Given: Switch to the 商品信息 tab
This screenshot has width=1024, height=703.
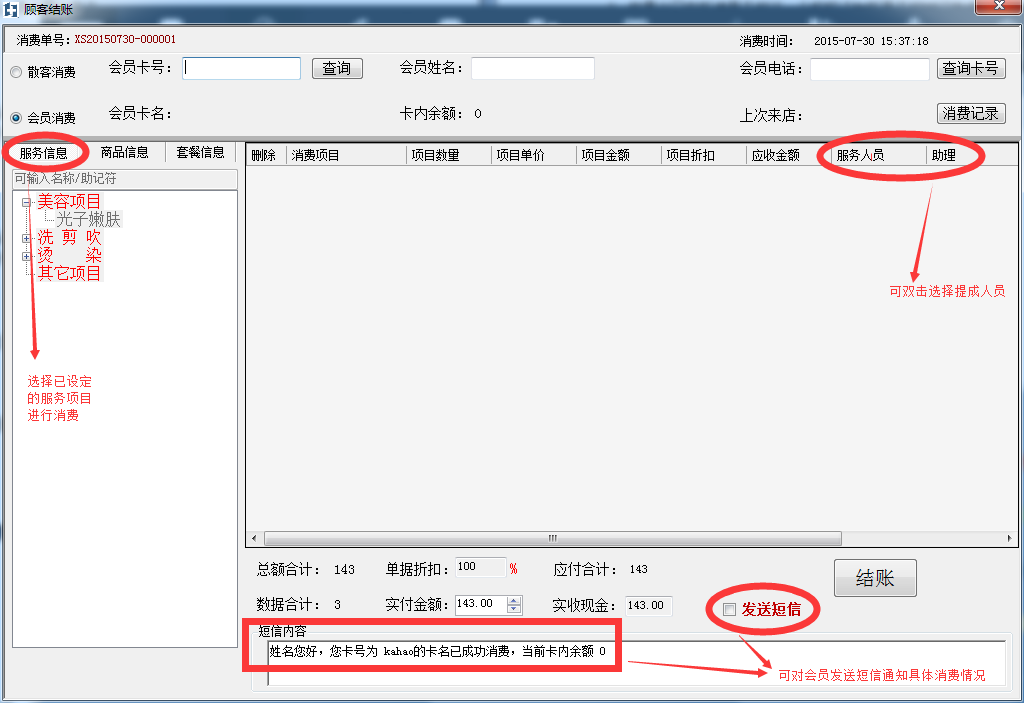Looking at the screenshot, I should tap(125, 151).
